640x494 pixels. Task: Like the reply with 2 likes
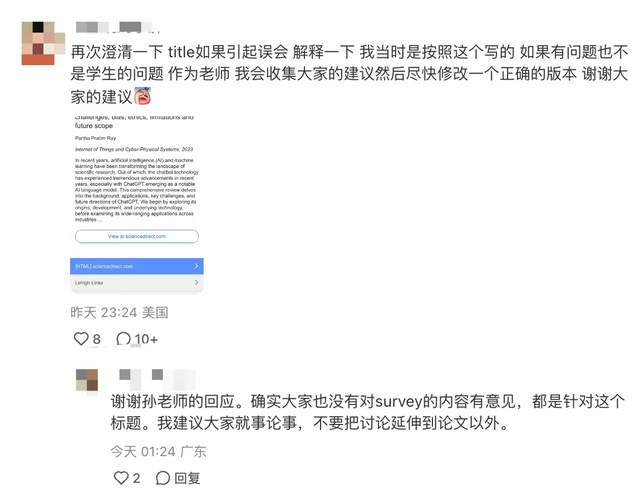(121, 477)
